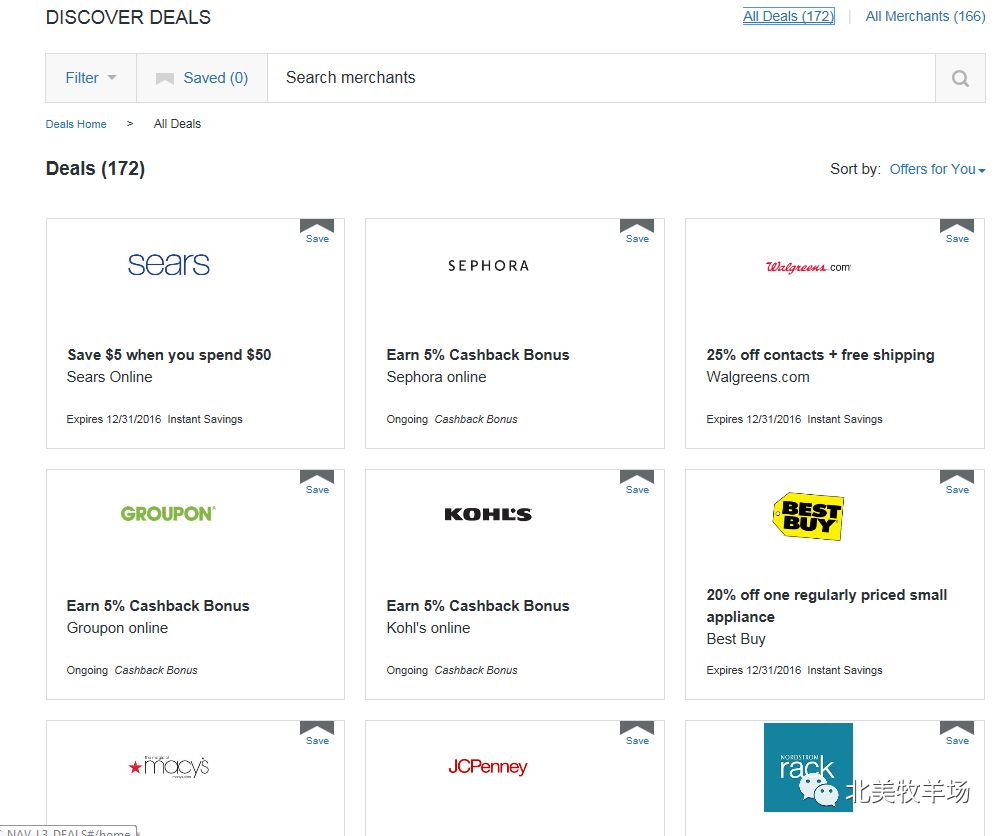The width and height of the screenshot is (1003, 836).
Task: Save the Kohl's deal bookmark
Action: [637, 482]
